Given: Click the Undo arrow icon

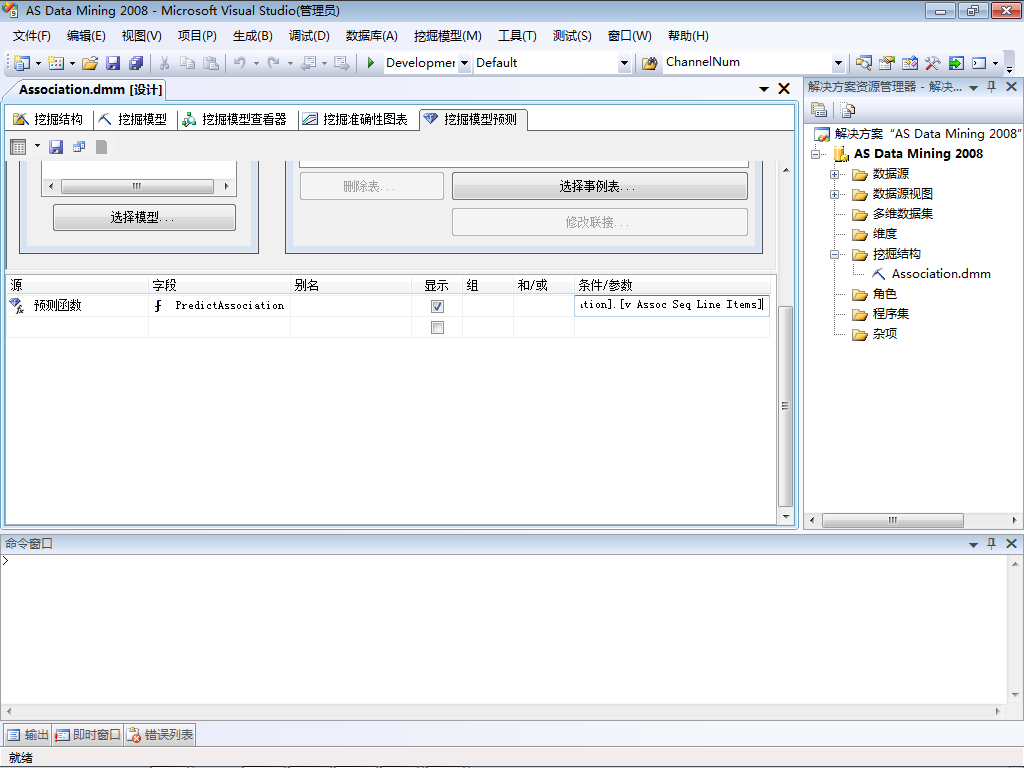Looking at the screenshot, I should [240, 63].
